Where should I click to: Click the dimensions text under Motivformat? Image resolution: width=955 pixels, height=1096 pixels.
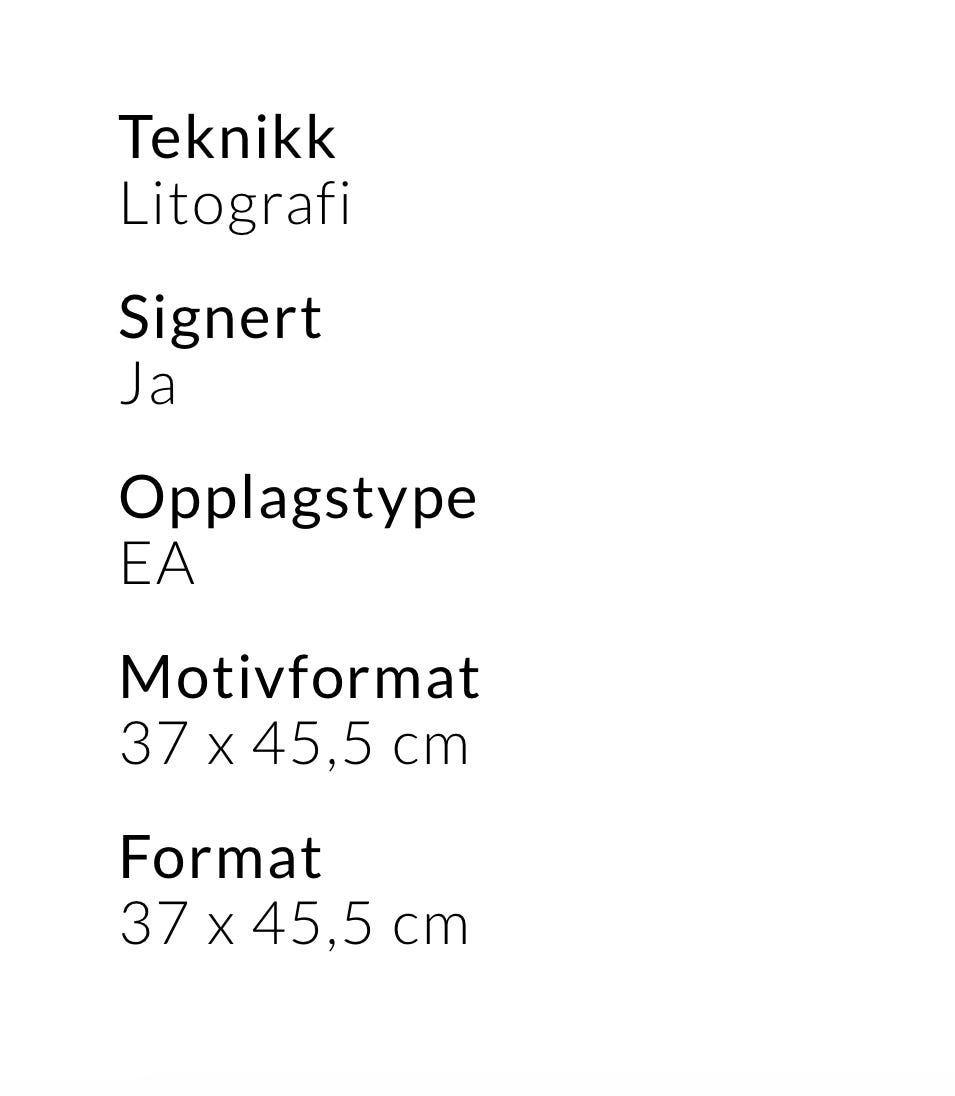[293, 744]
